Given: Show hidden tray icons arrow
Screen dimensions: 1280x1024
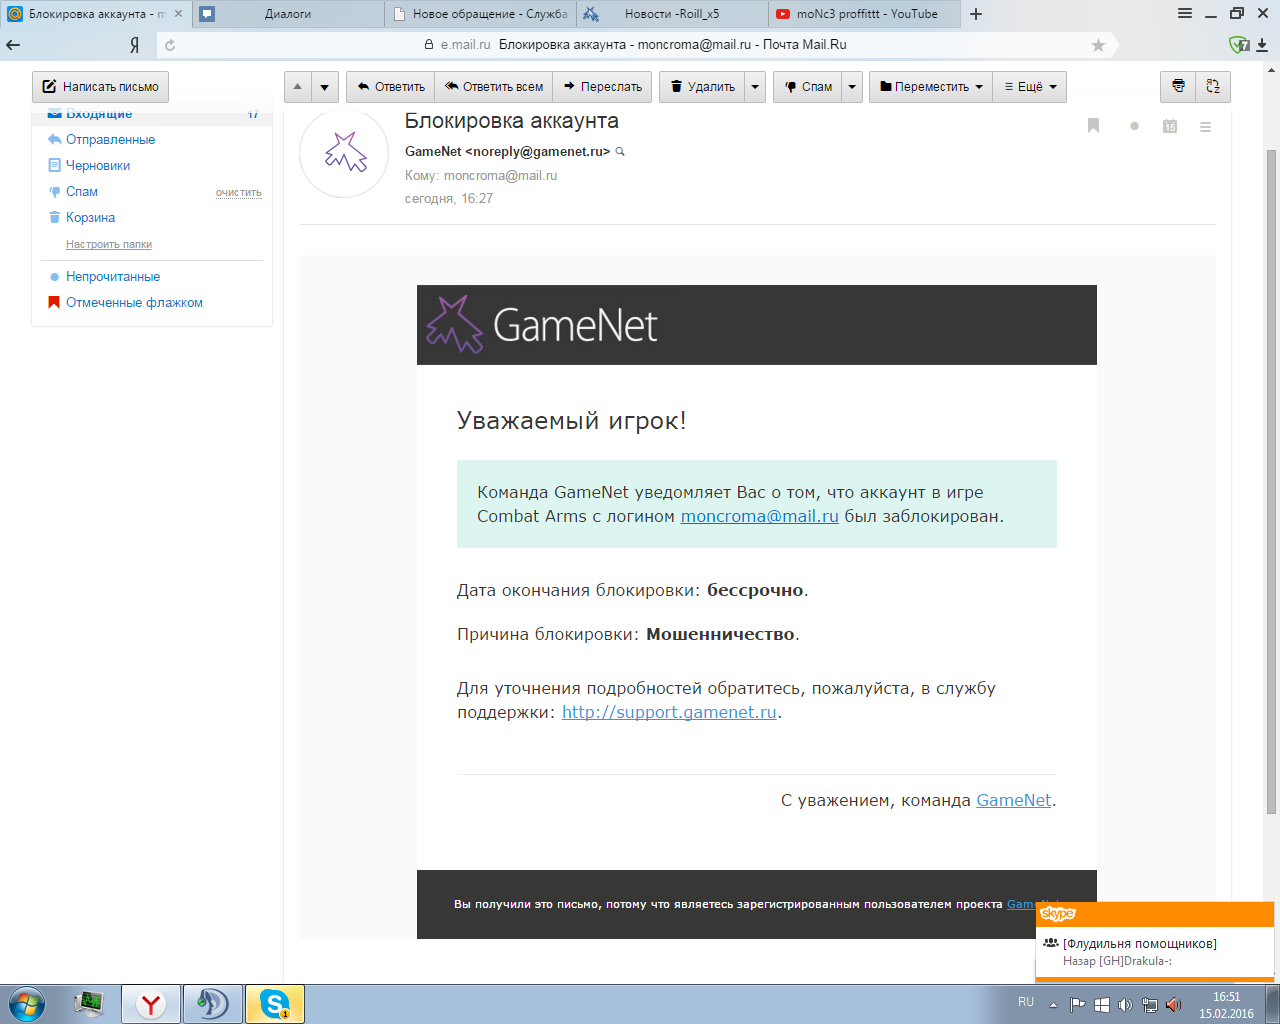Looking at the screenshot, I should tap(1053, 1005).
